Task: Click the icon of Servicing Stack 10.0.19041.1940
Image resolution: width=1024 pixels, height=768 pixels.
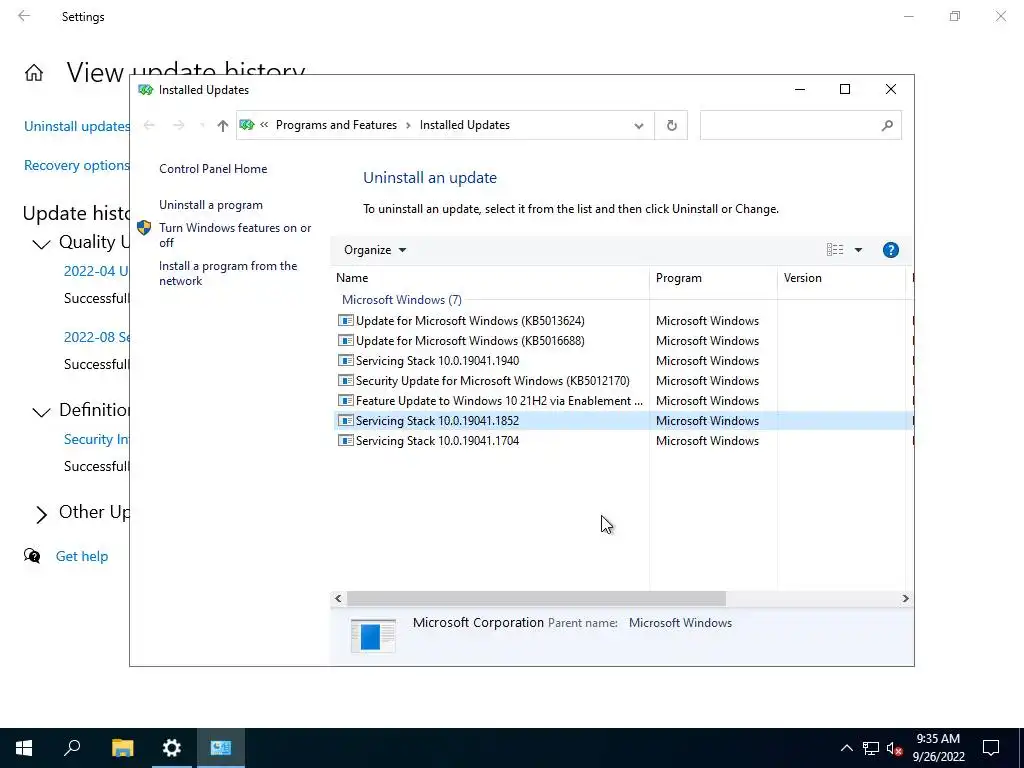Action: point(345,360)
